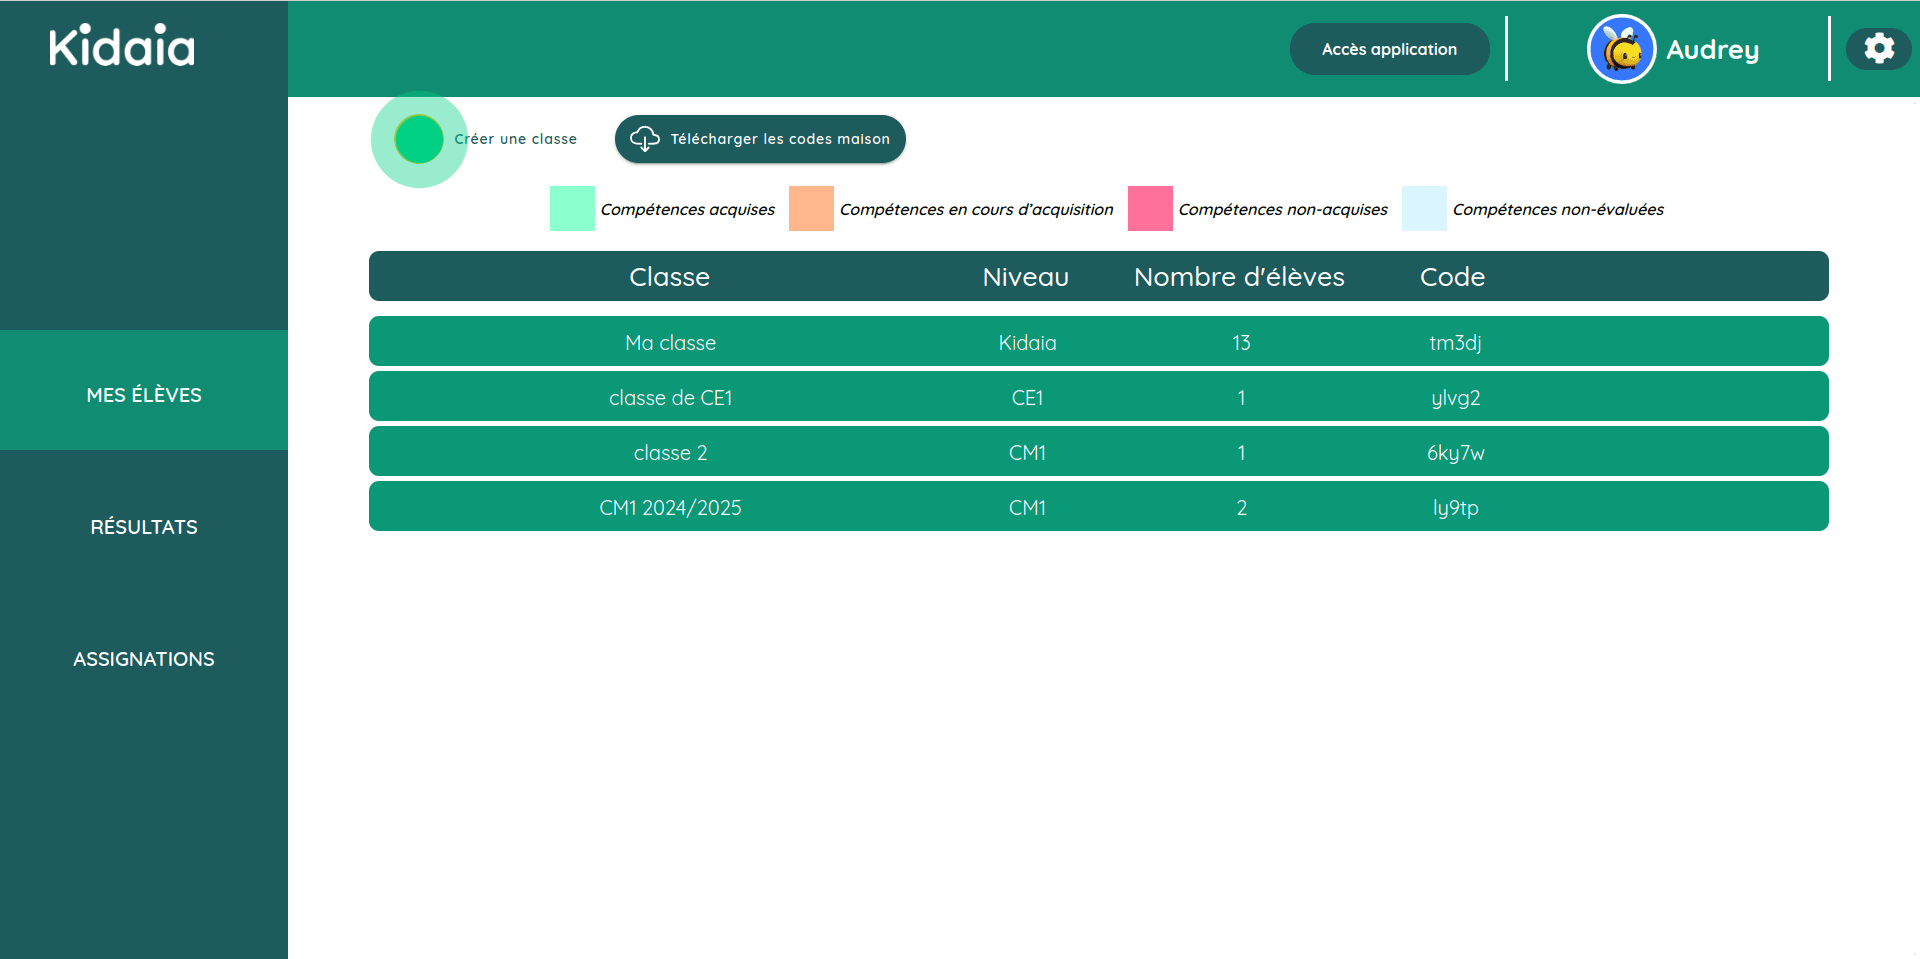Select the CM1 2024/2025 class row
This screenshot has width=1920, height=959.
coord(670,507)
